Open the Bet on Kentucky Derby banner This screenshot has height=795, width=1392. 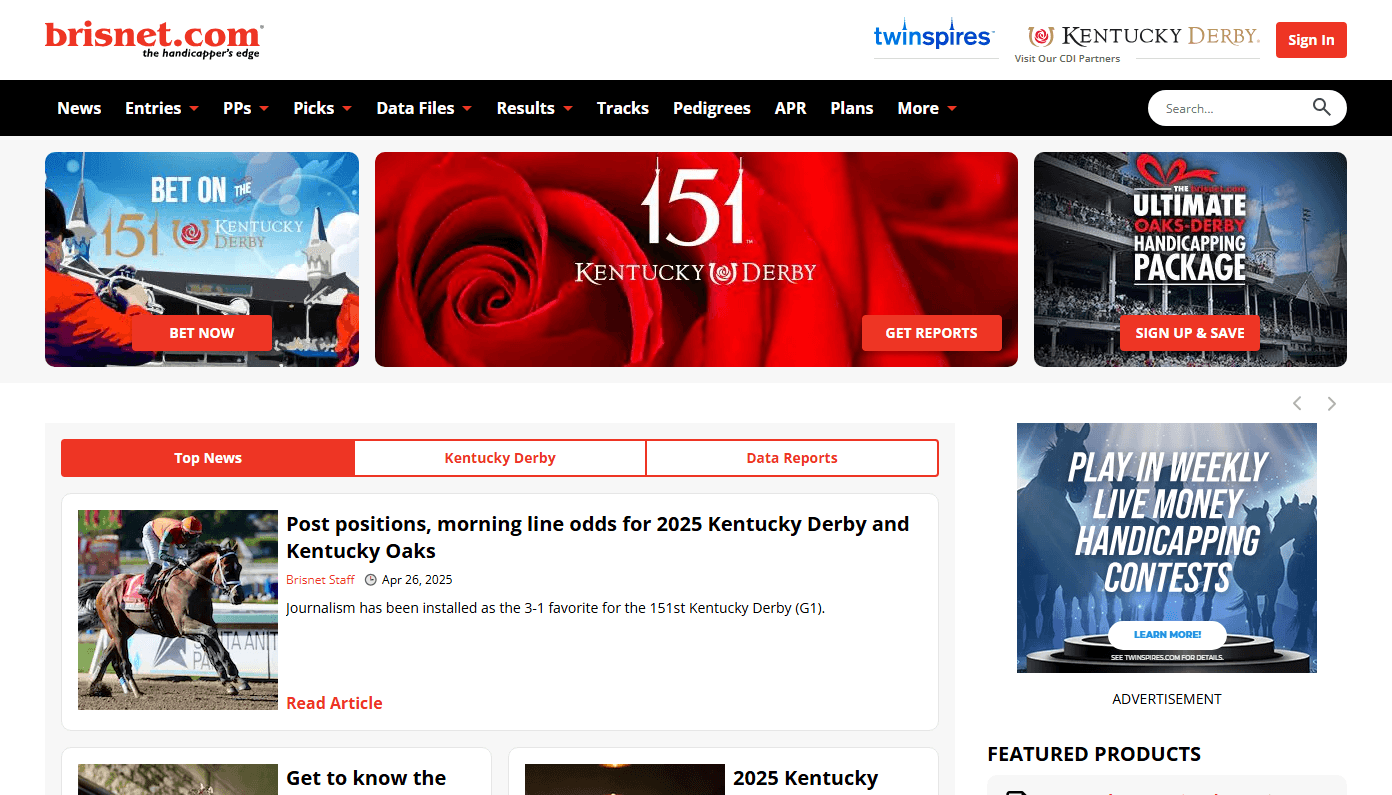click(202, 259)
